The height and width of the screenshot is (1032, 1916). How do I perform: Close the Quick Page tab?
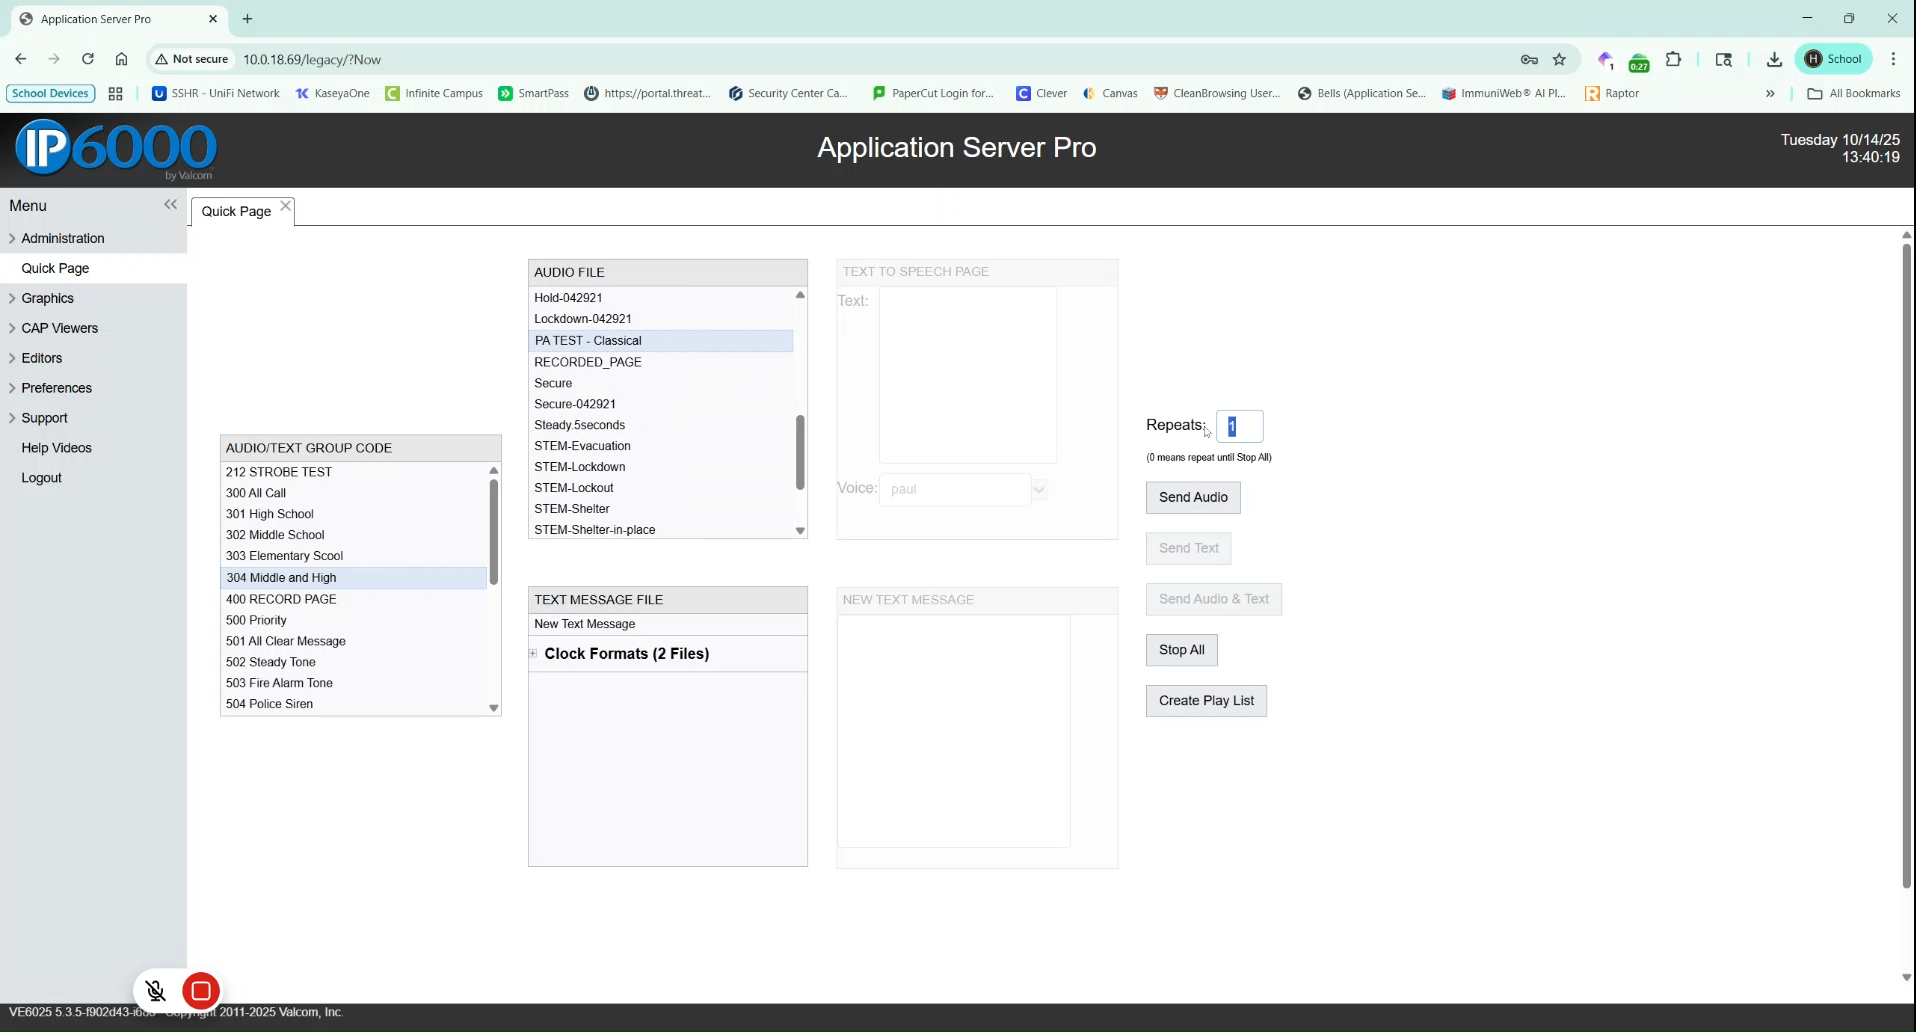286,206
